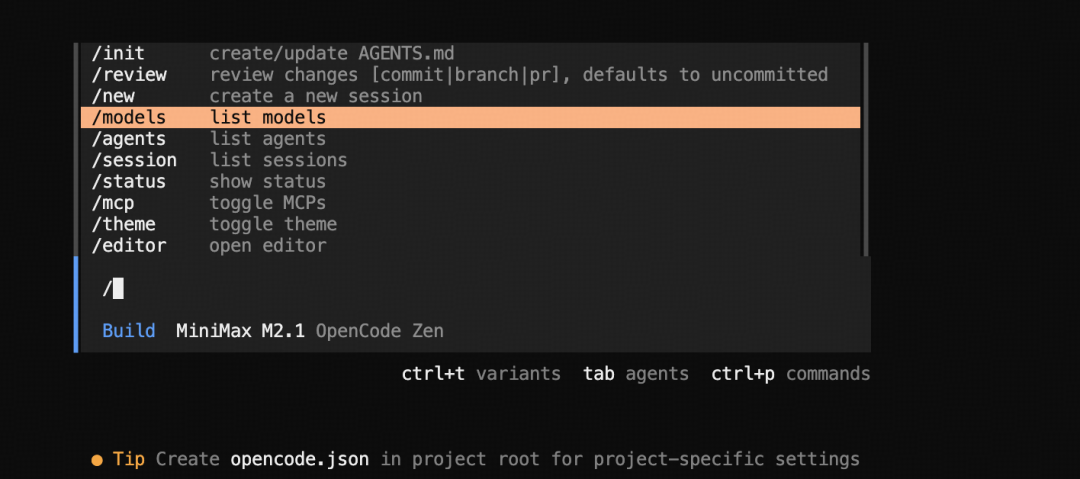The width and height of the screenshot is (1080, 479).
Task: Click the slash command input field
Action: (400, 289)
